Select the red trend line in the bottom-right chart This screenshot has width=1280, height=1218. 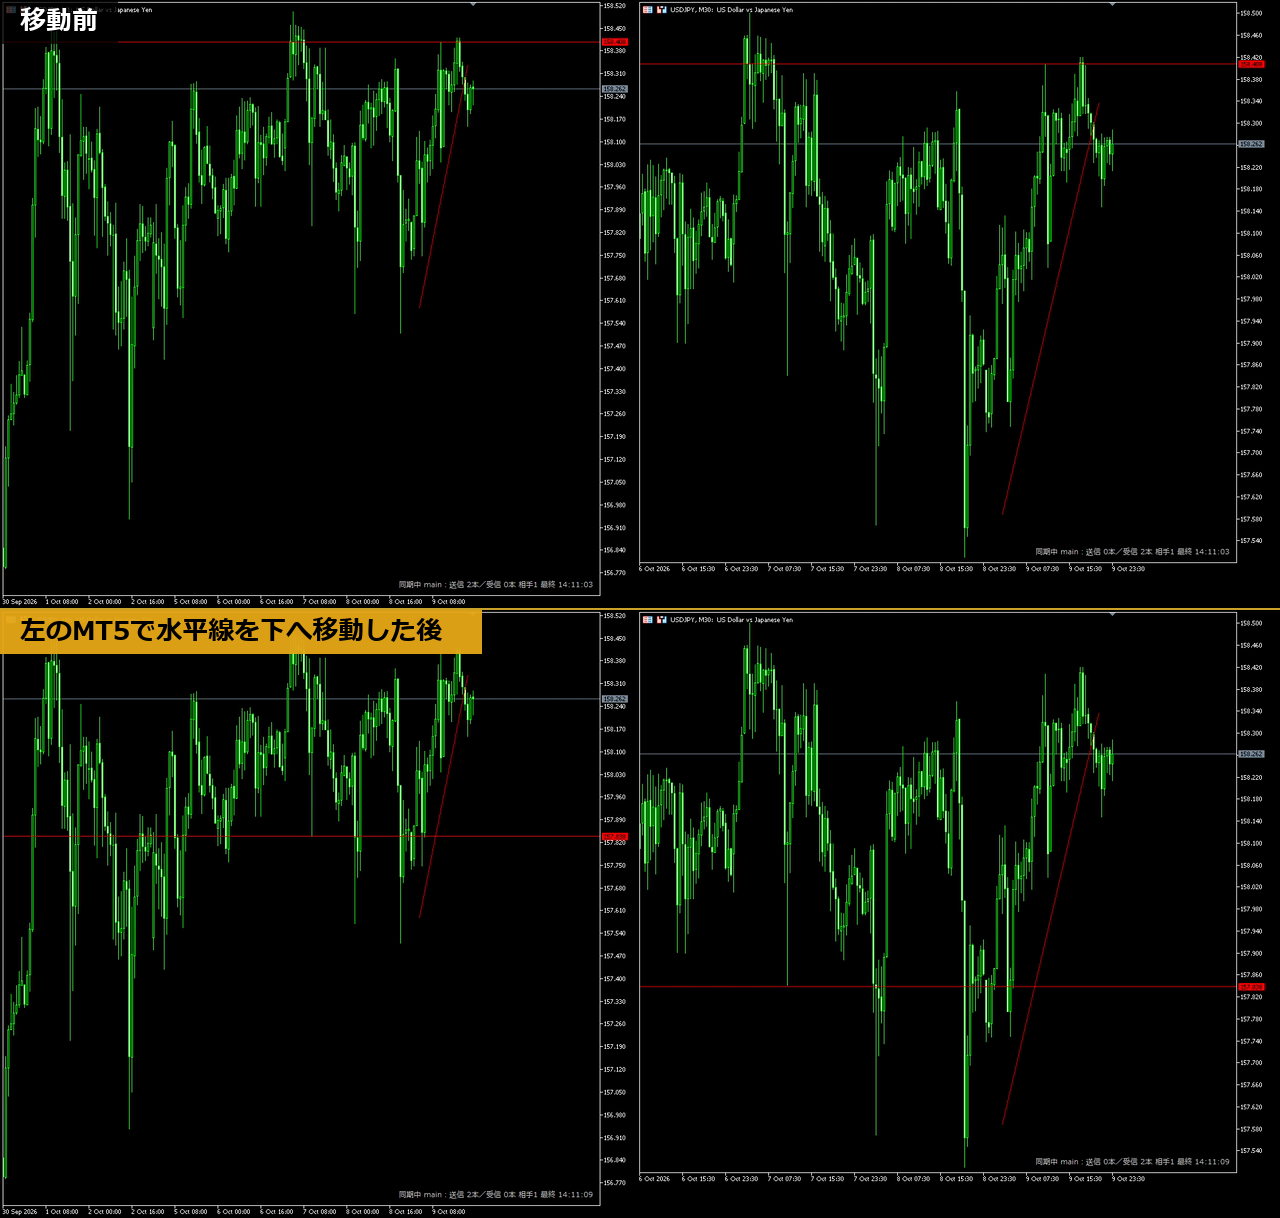coord(1050,919)
